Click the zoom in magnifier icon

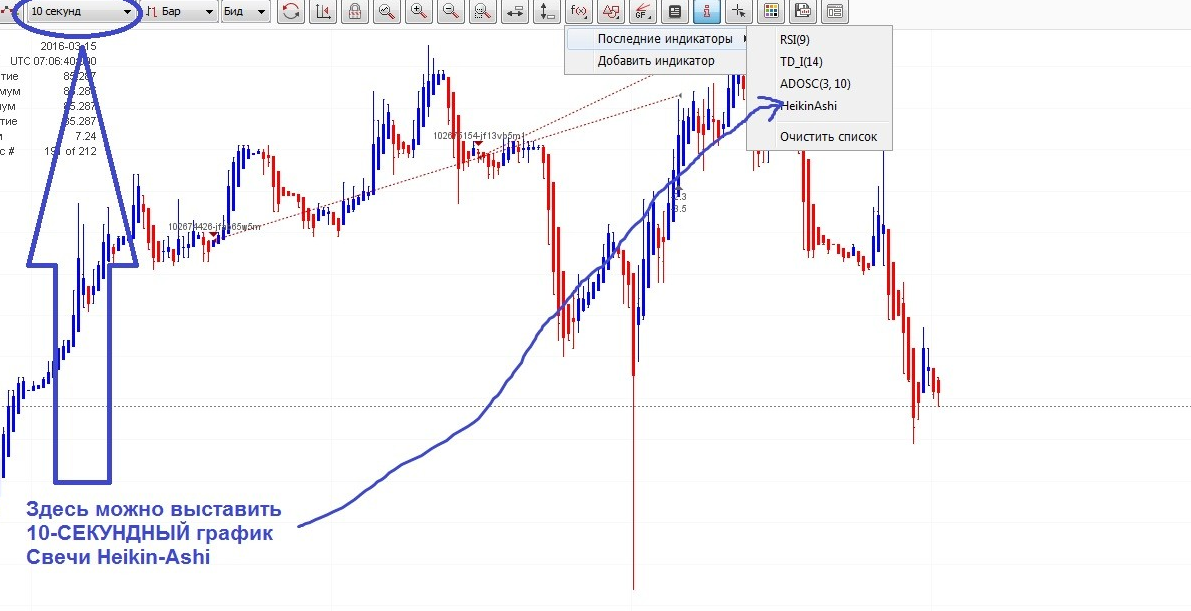pos(419,12)
